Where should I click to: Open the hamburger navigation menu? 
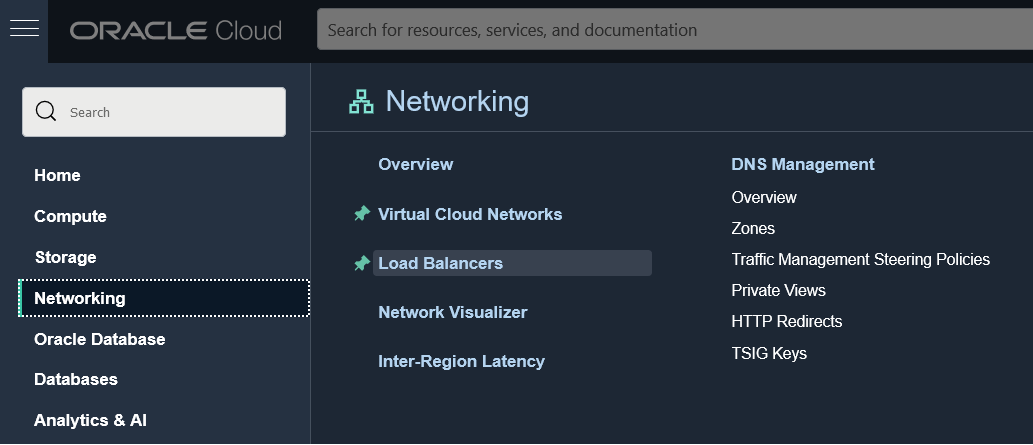(x=24, y=29)
